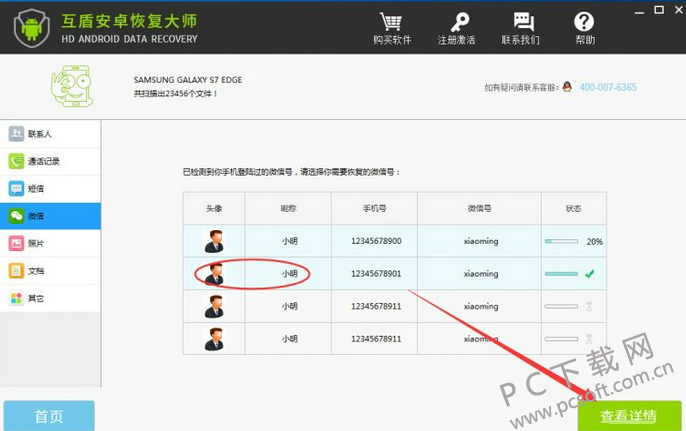Click SAMSUNG GALAXY S7 EDGE device name
The height and width of the screenshot is (431, 686).
pyautogui.click(x=188, y=80)
